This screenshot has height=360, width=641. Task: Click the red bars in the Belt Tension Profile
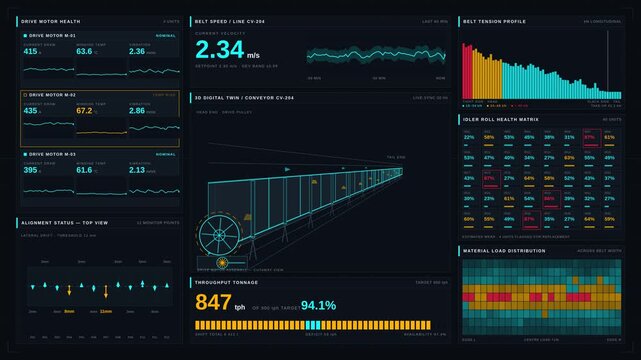pyautogui.click(x=467, y=72)
